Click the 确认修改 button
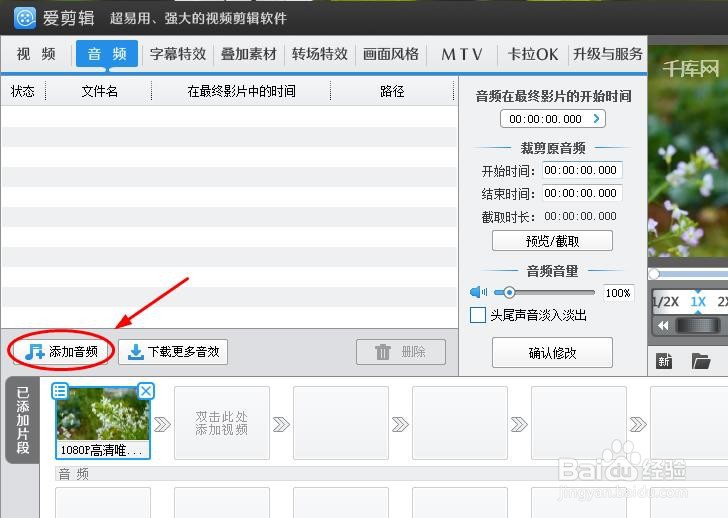The height and width of the screenshot is (518, 728). tap(552, 353)
